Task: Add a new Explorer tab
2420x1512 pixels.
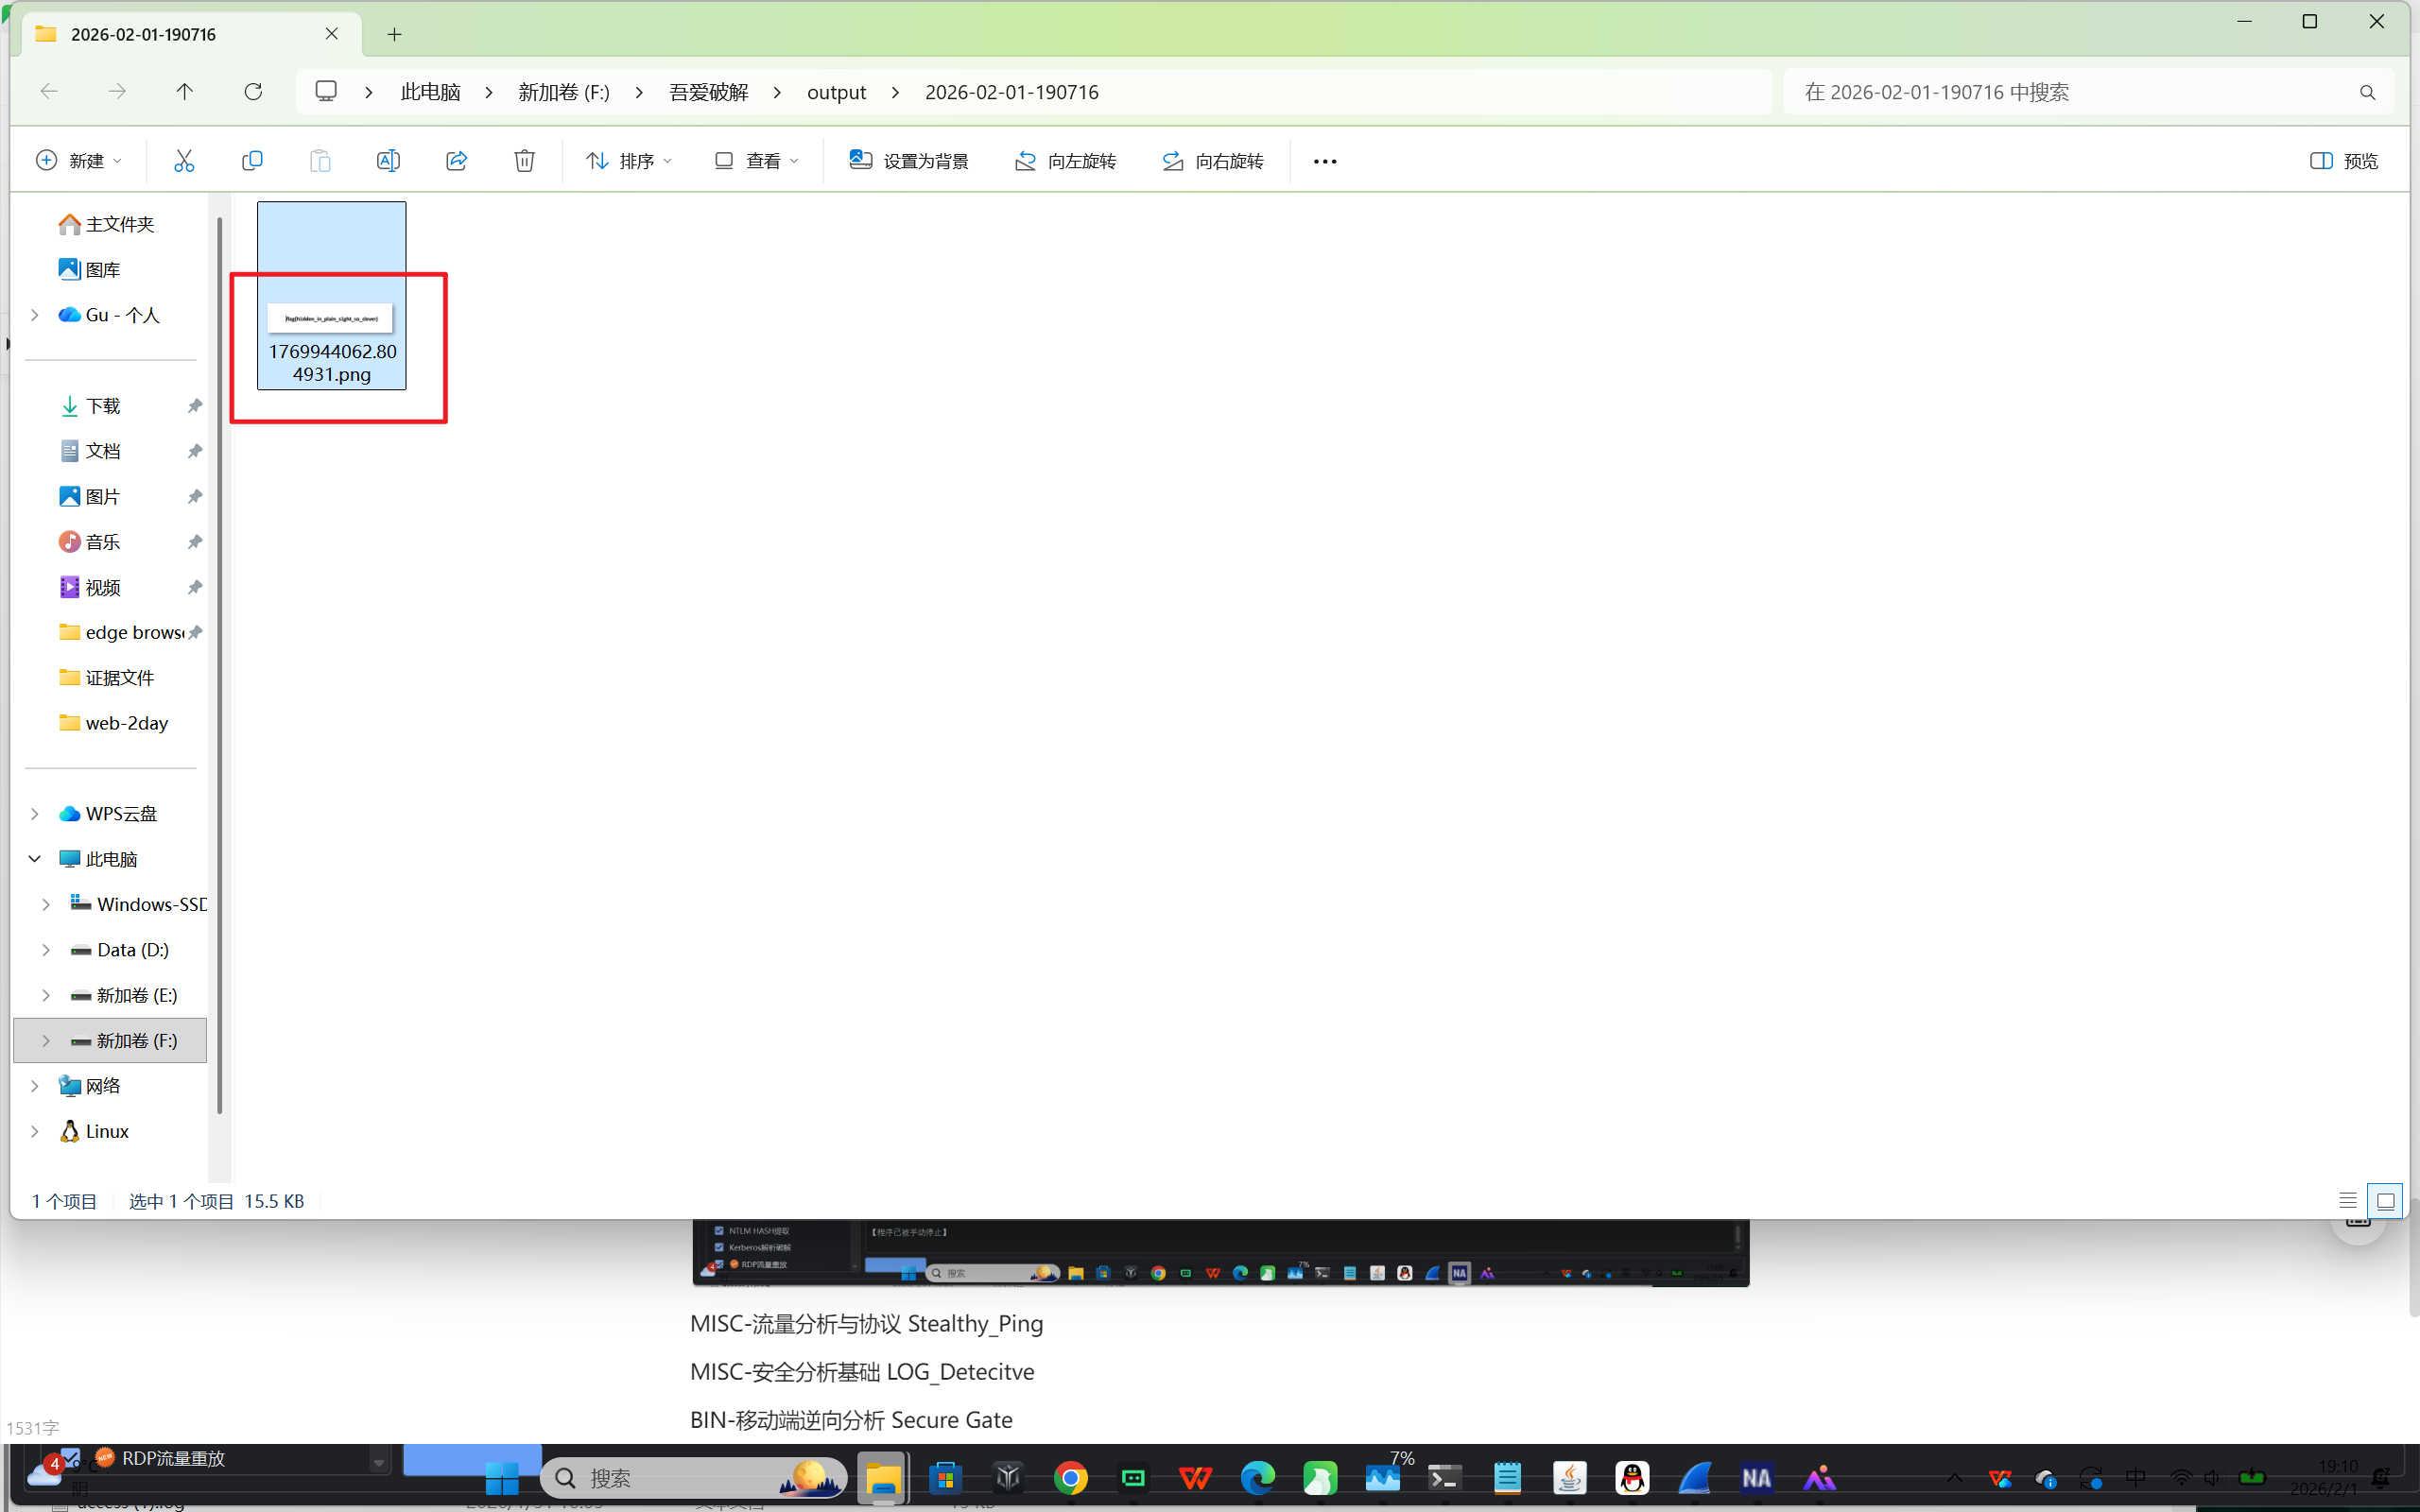Action: click(395, 35)
